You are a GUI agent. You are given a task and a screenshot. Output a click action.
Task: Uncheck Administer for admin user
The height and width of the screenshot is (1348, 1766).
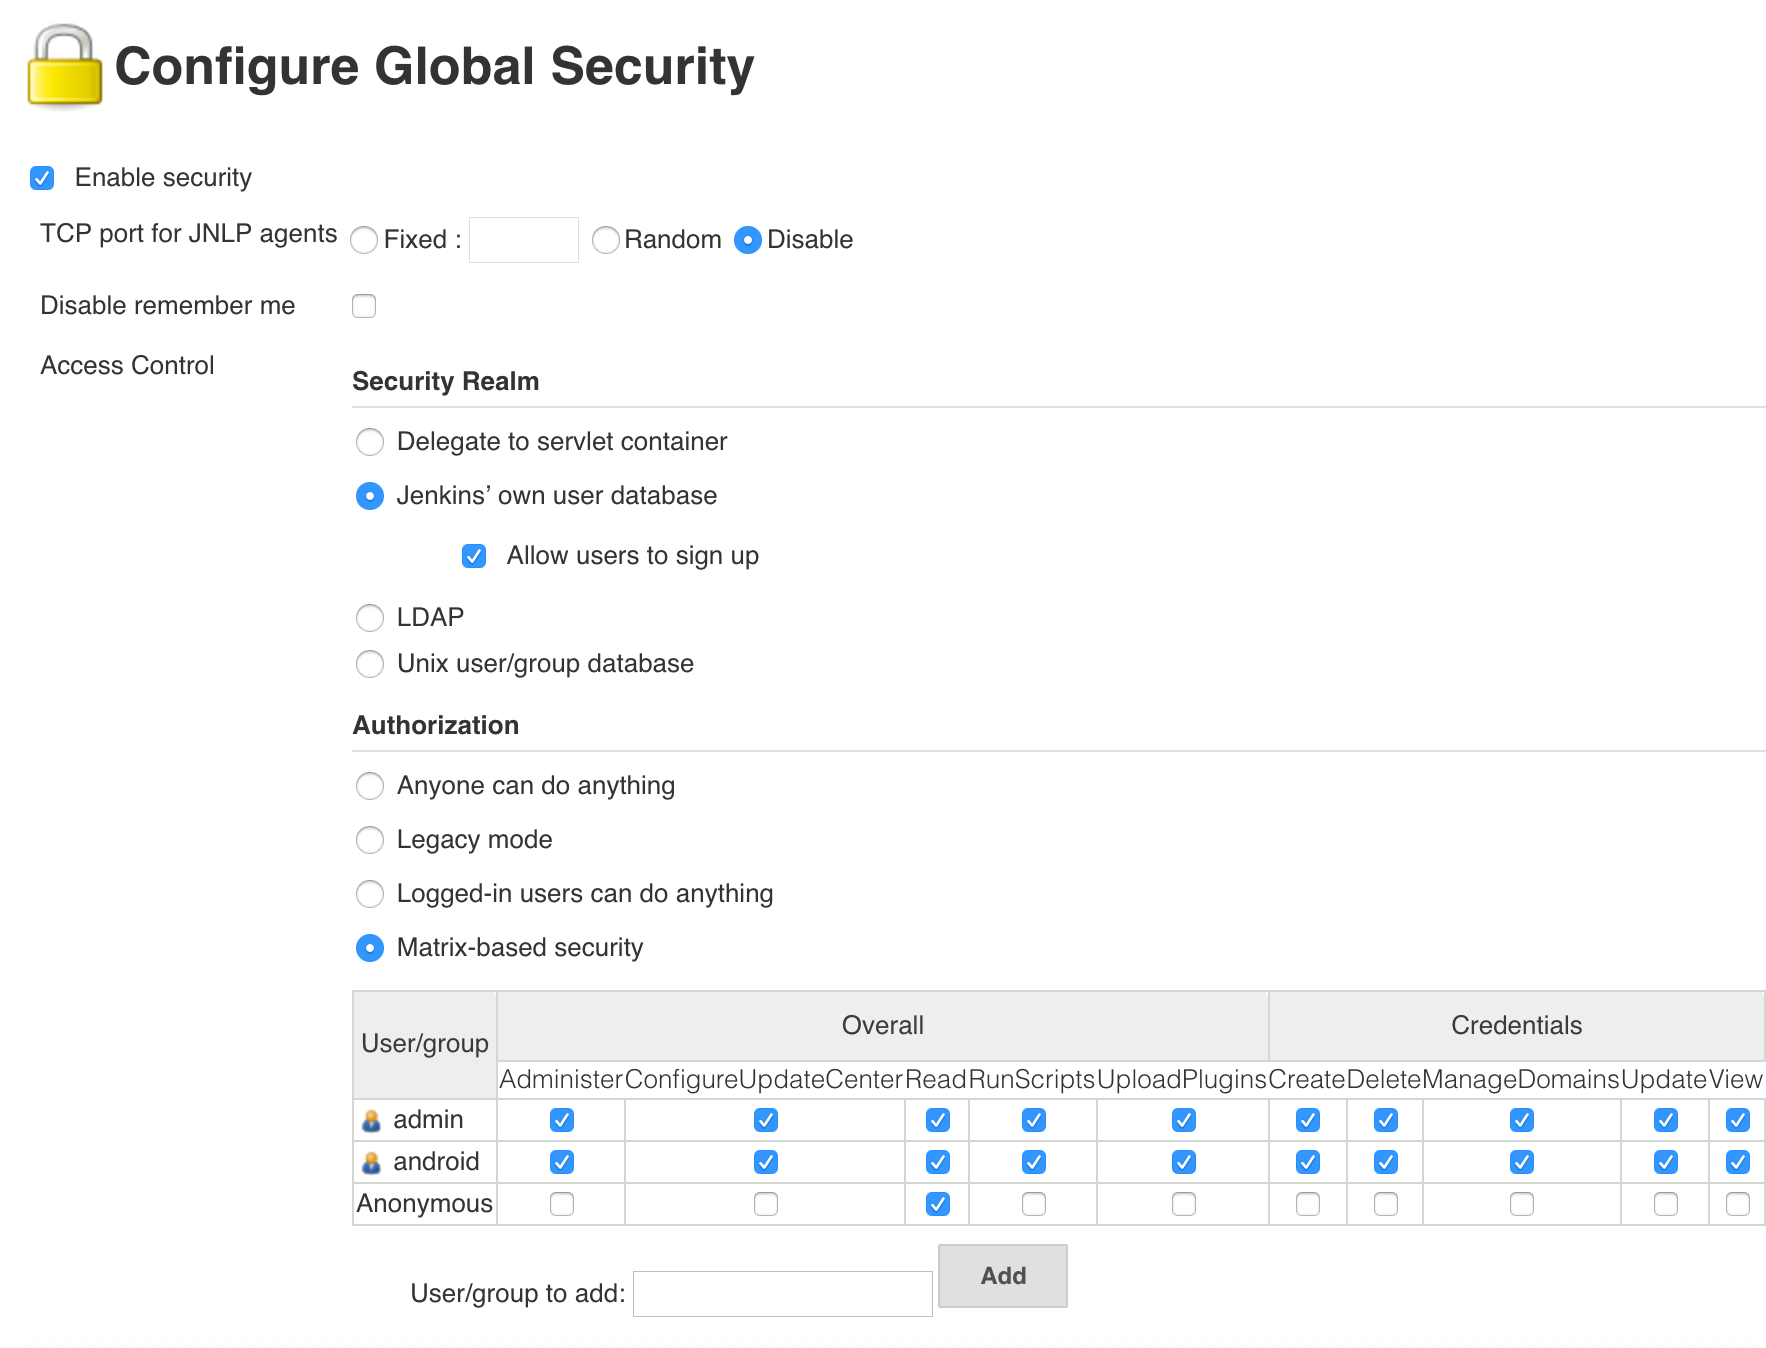tap(562, 1120)
